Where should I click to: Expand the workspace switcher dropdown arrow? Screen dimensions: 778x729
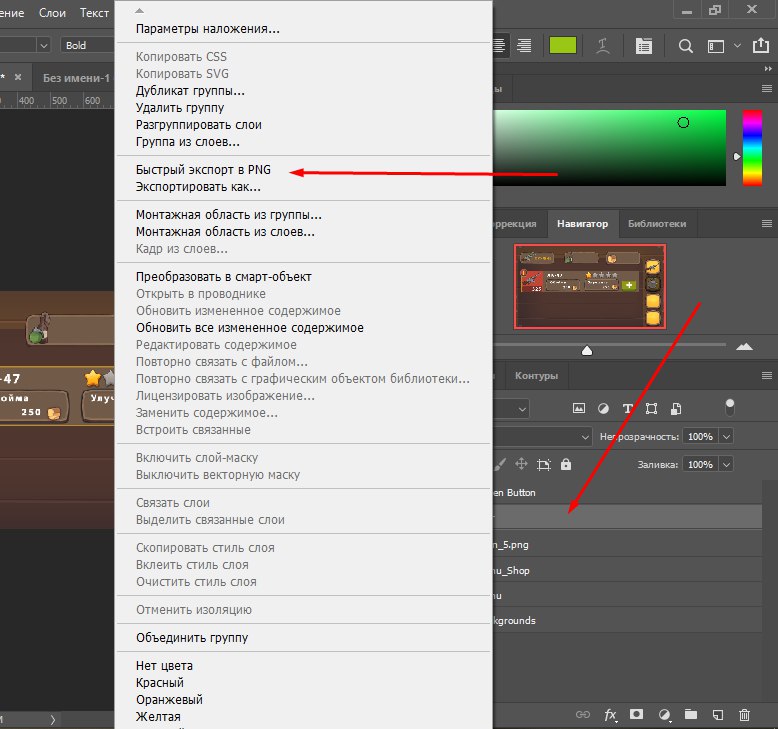click(737, 46)
